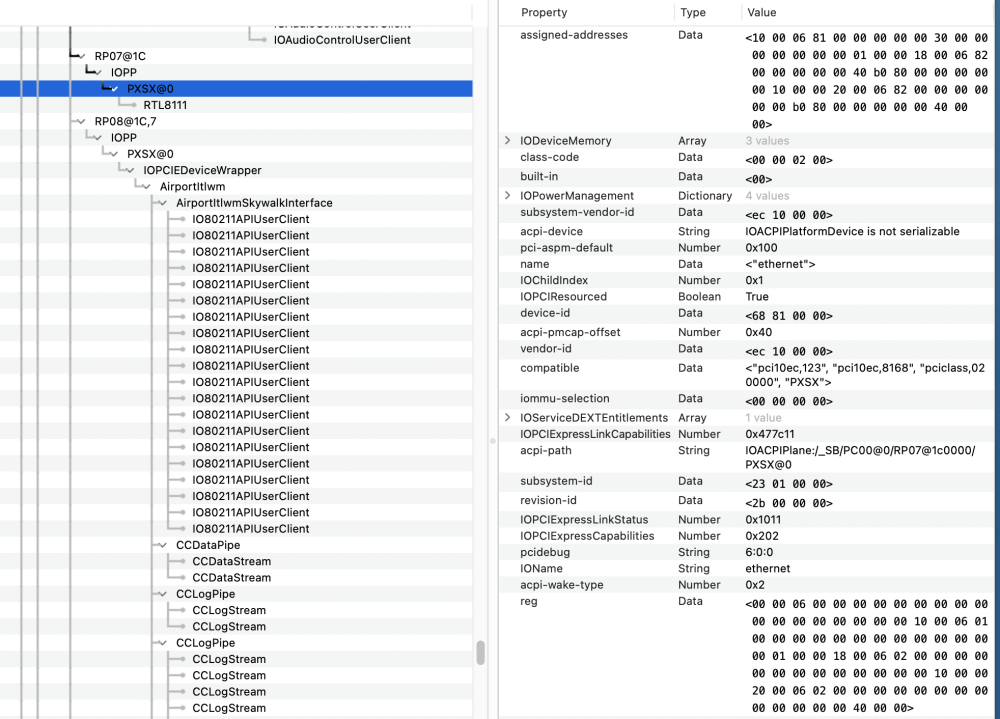Select the iommu-selection property name

click(x=565, y=398)
